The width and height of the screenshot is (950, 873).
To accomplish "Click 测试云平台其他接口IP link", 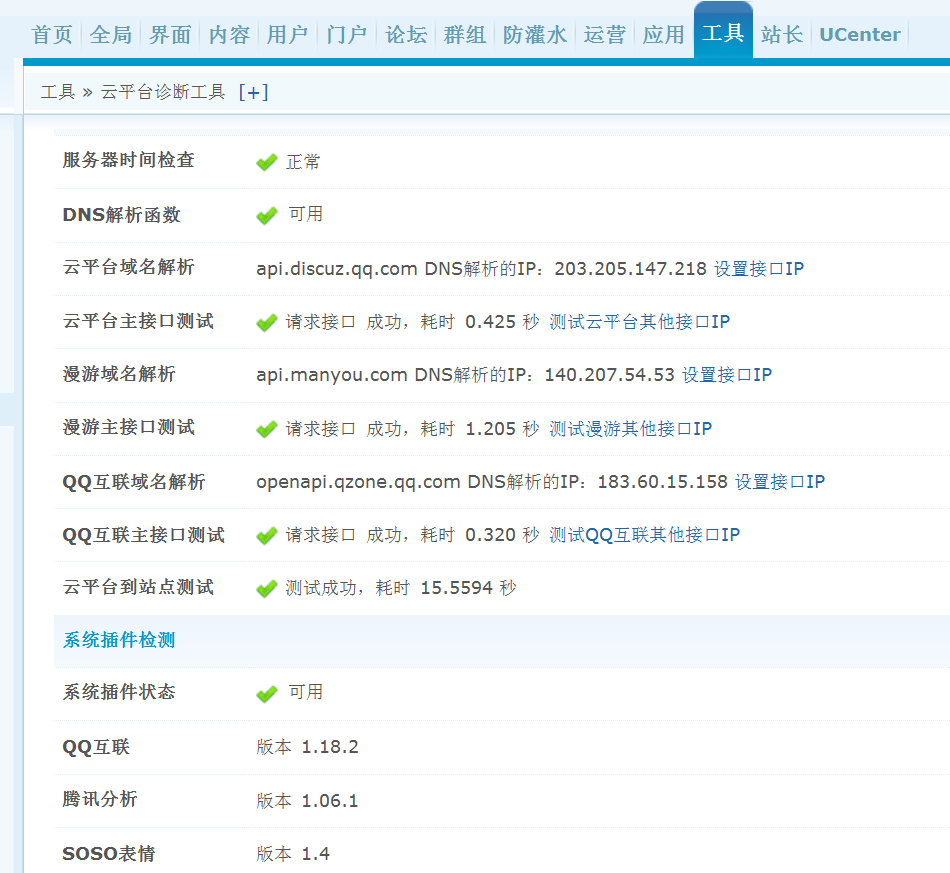I will (x=639, y=322).
